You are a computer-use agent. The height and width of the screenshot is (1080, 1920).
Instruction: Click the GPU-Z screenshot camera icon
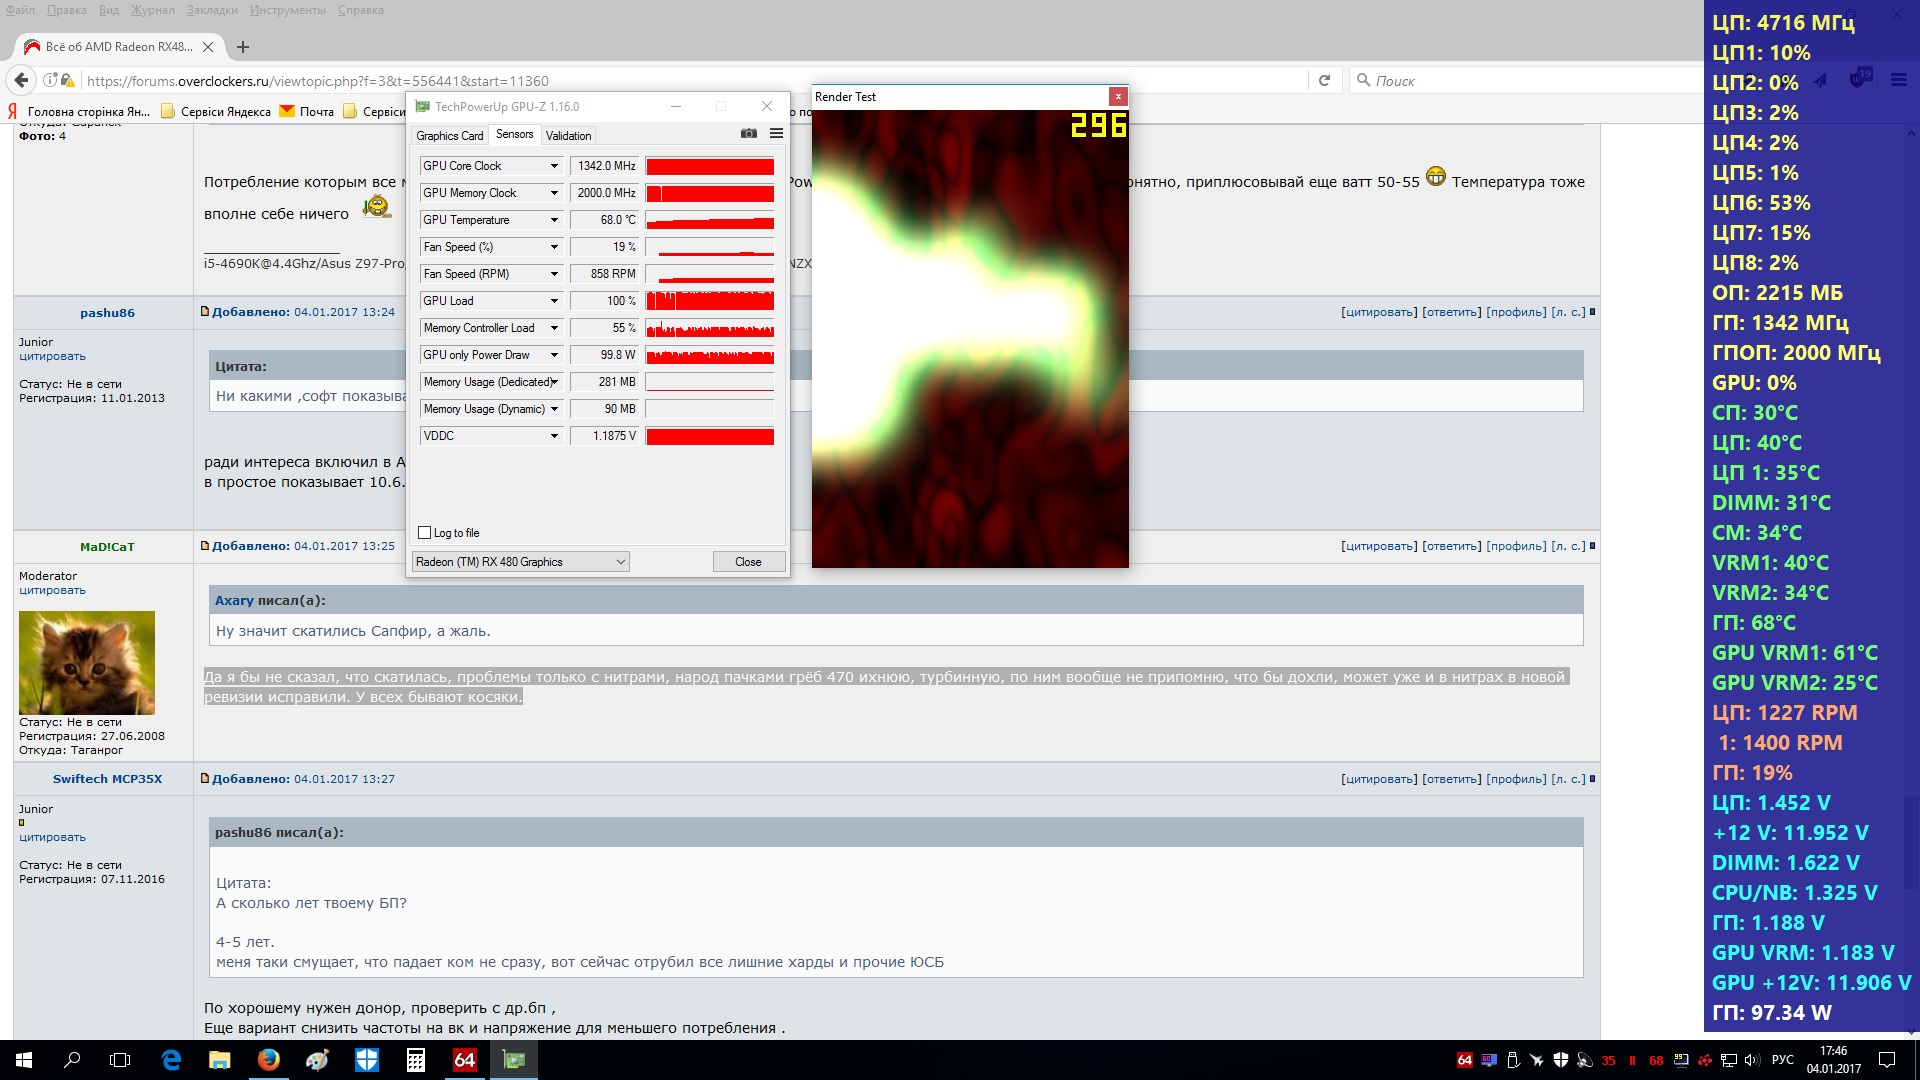pos(748,134)
